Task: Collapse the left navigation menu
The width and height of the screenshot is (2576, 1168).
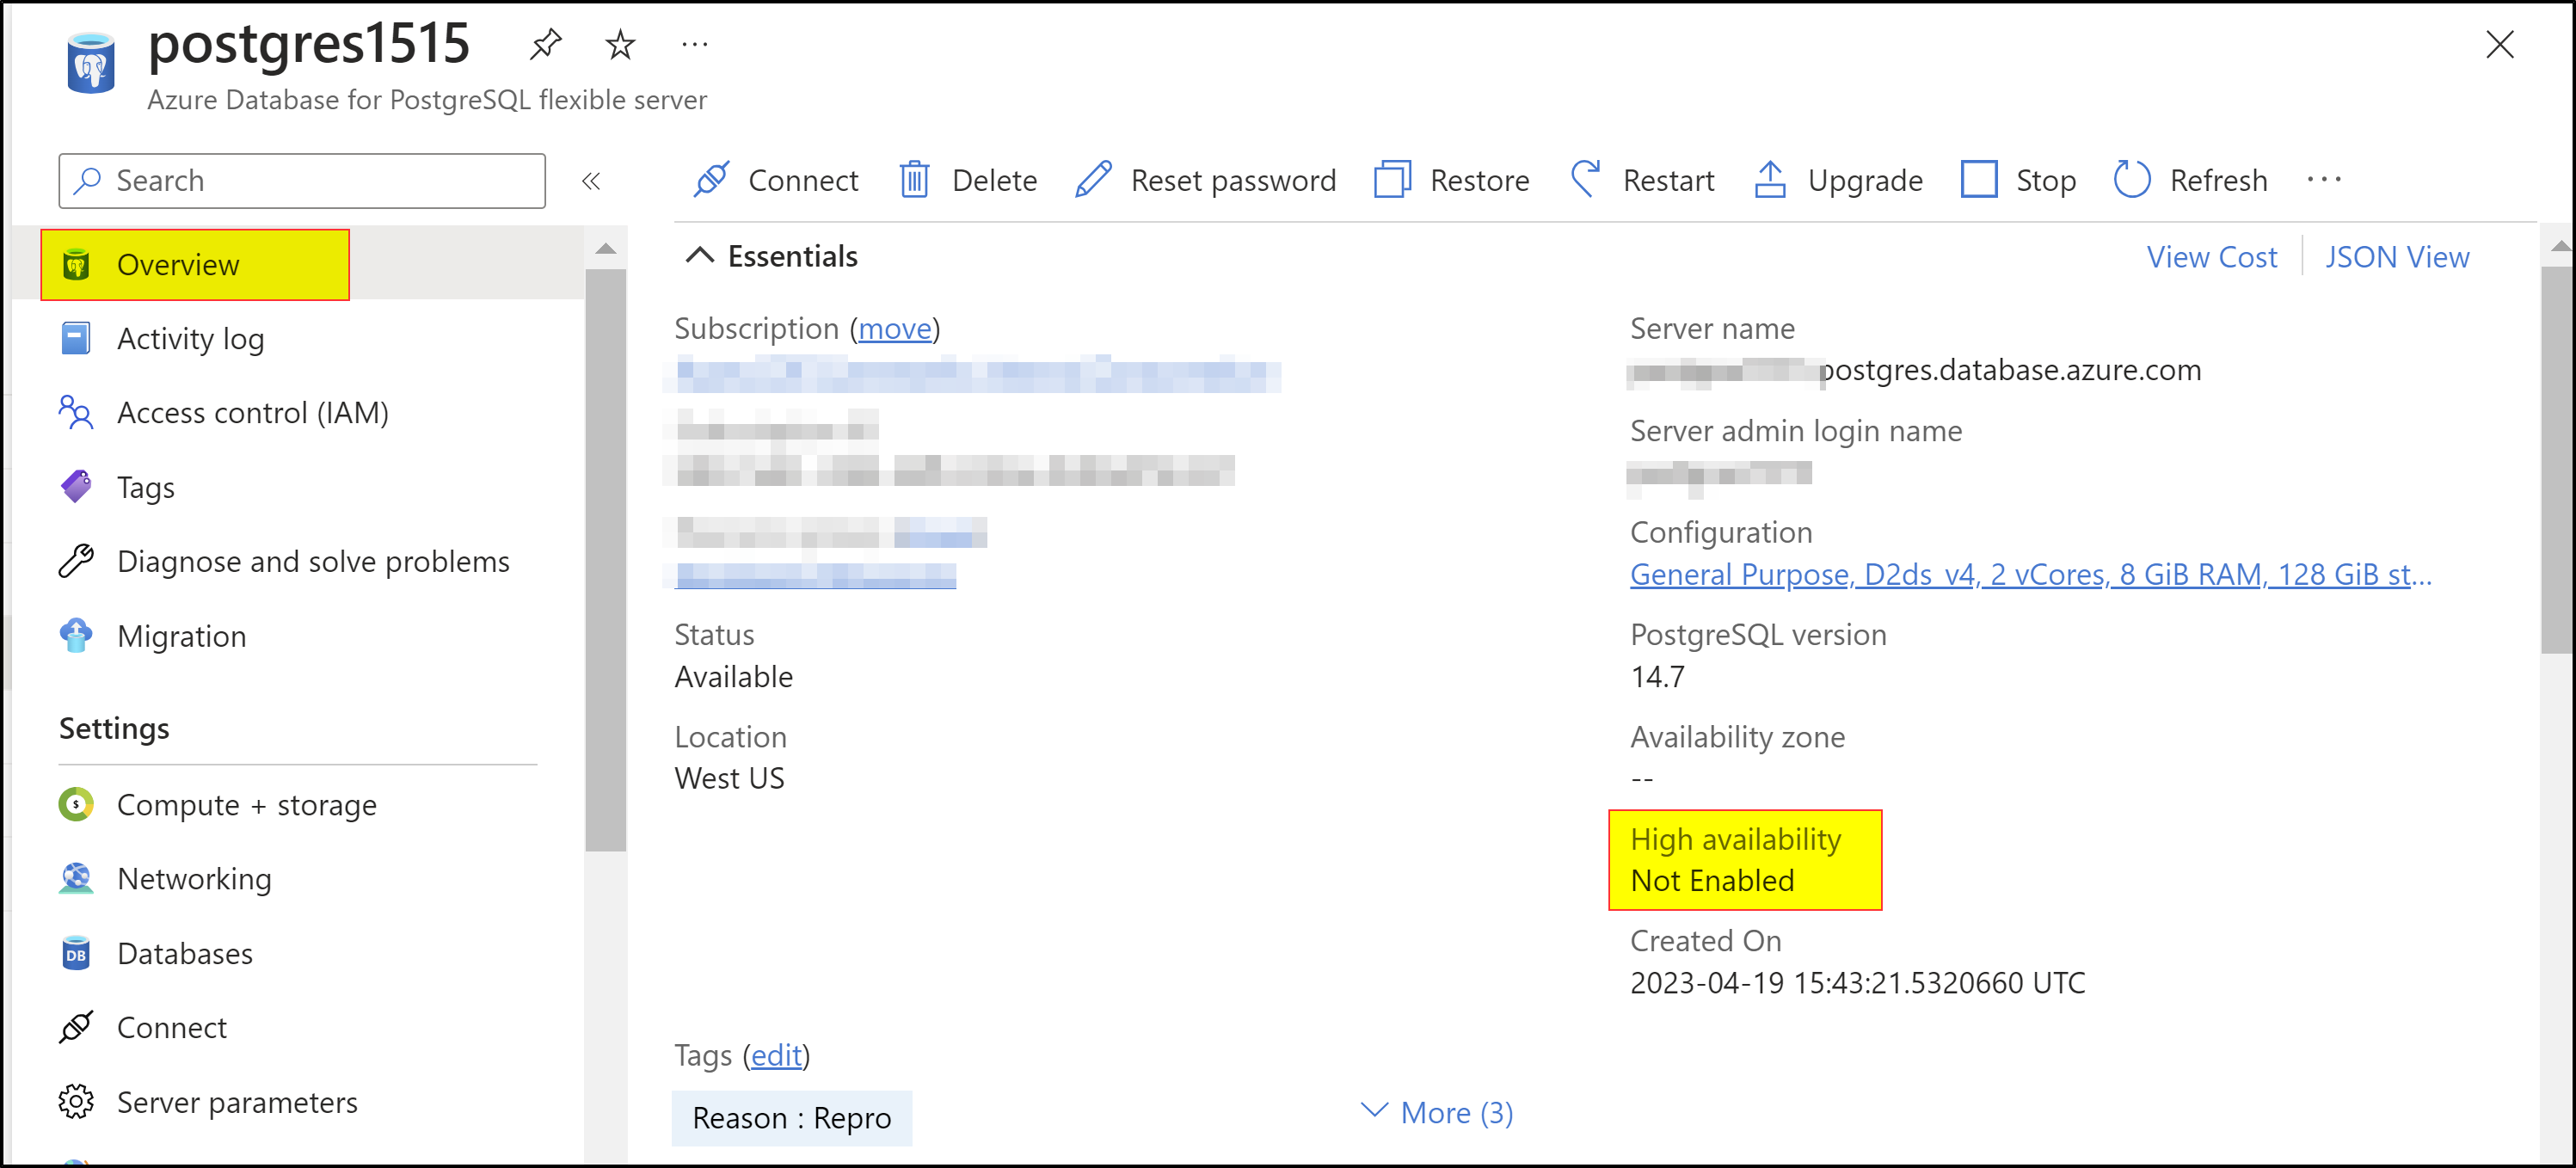Action: point(591,181)
